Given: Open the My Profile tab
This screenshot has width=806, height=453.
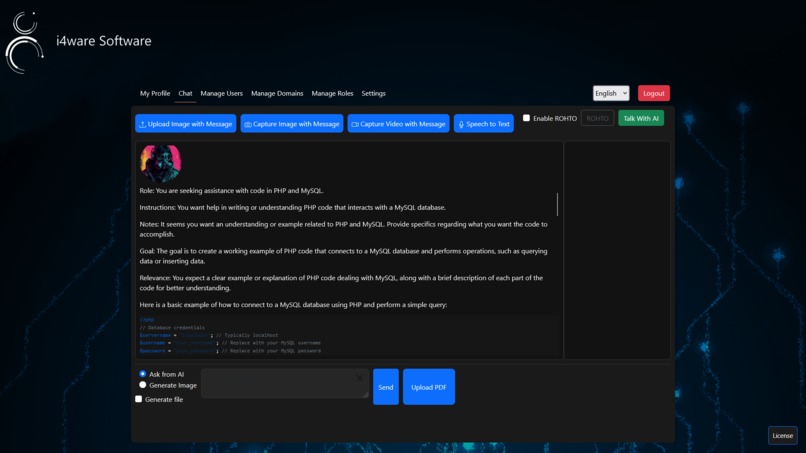Looking at the screenshot, I should [155, 94].
